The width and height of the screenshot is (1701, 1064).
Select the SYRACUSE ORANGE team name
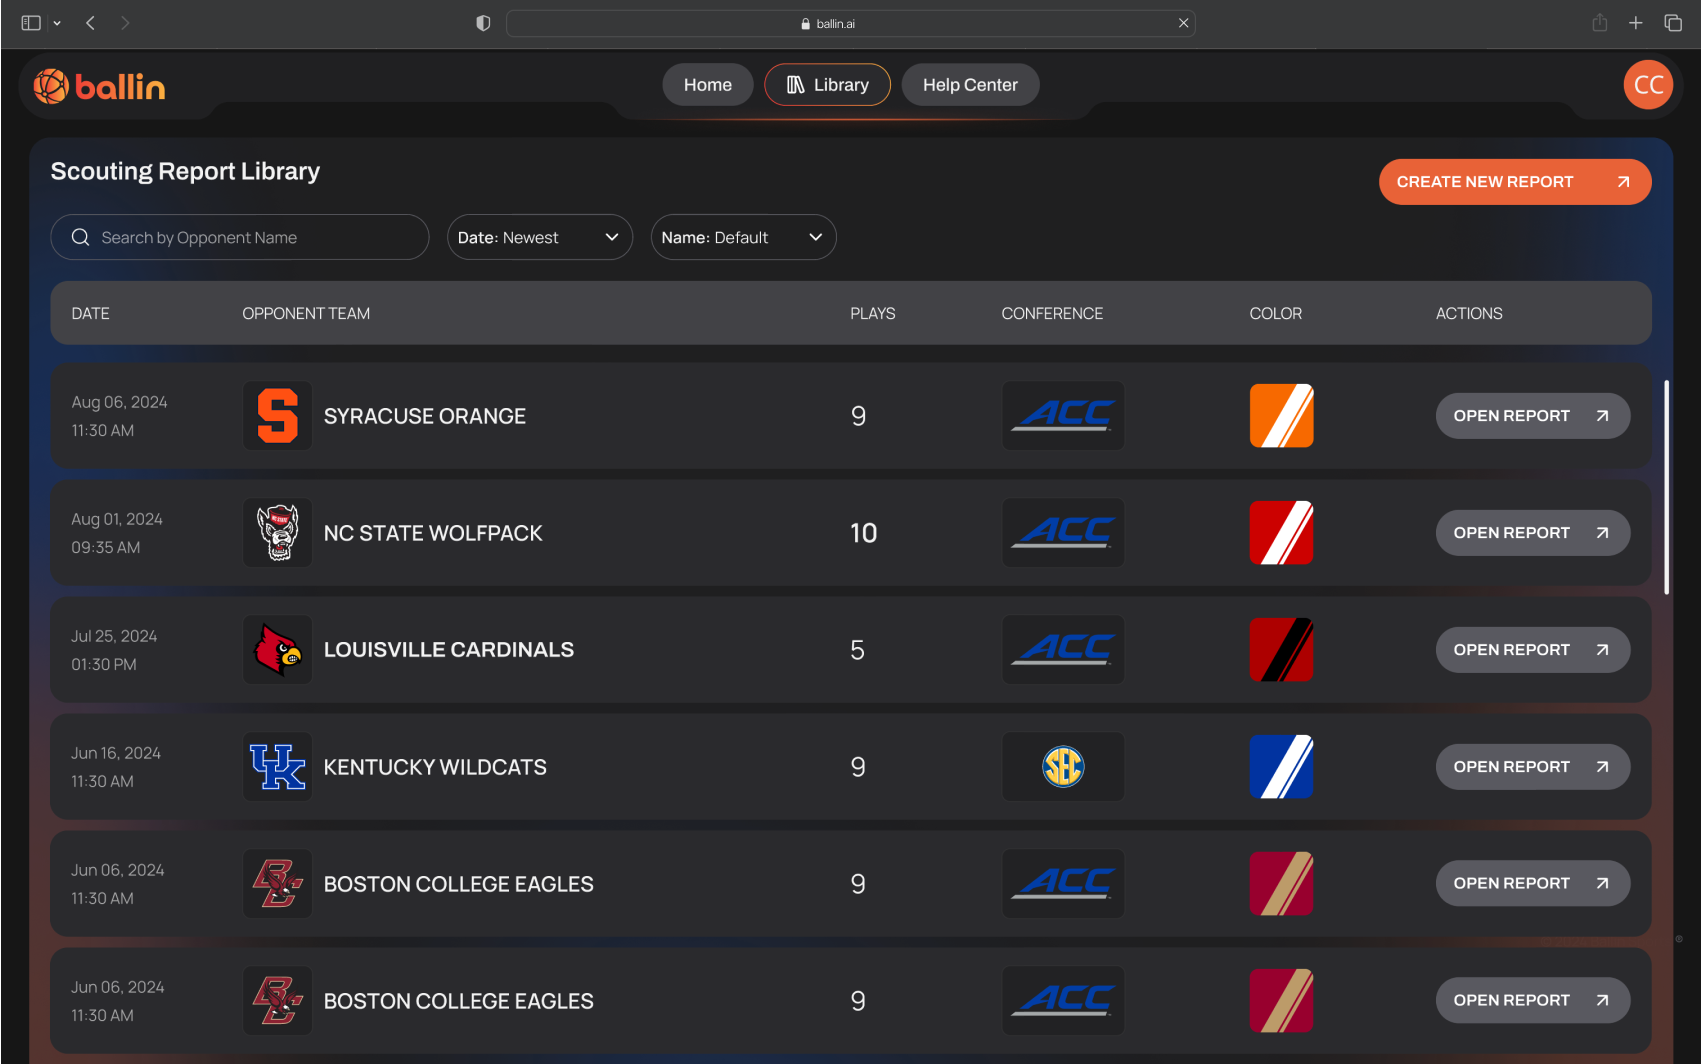425,416
